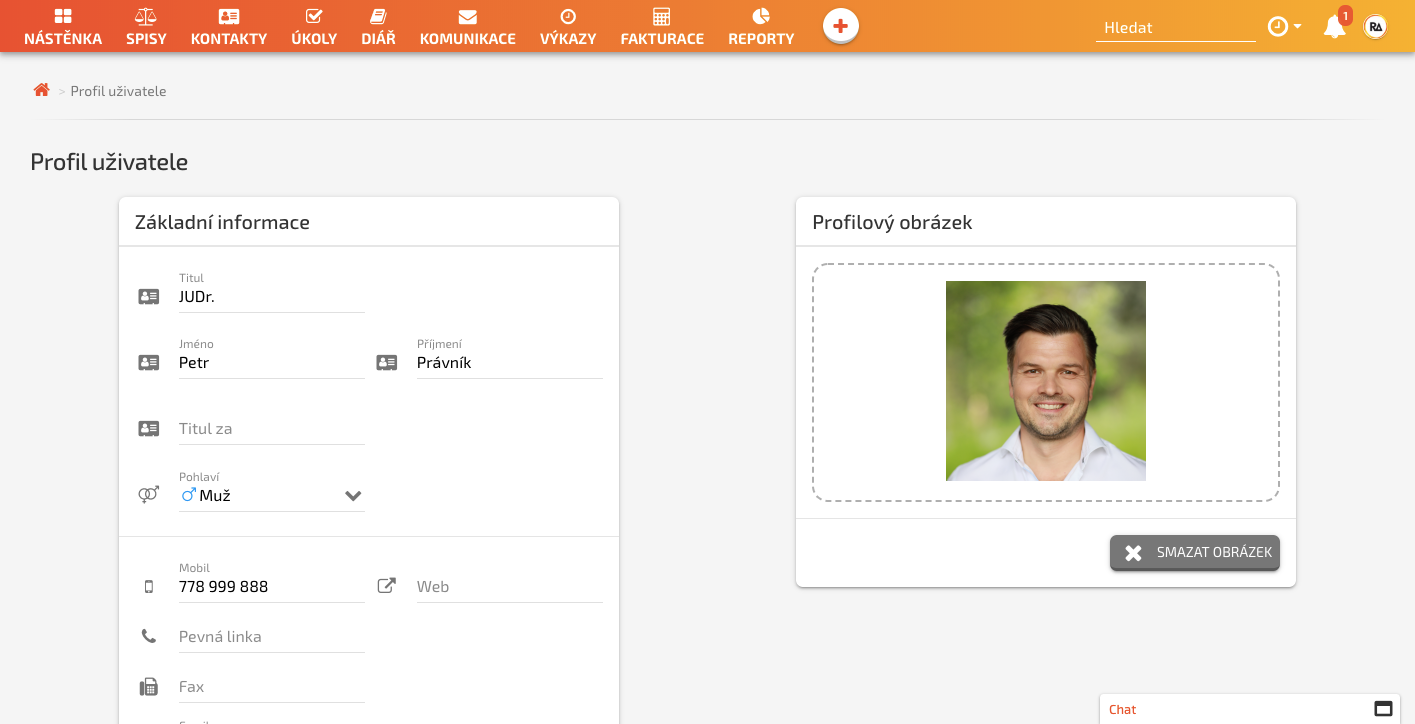The height and width of the screenshot is (724, 1415).
Task: Switch to Úkoly section
Action: click(314, 27)
